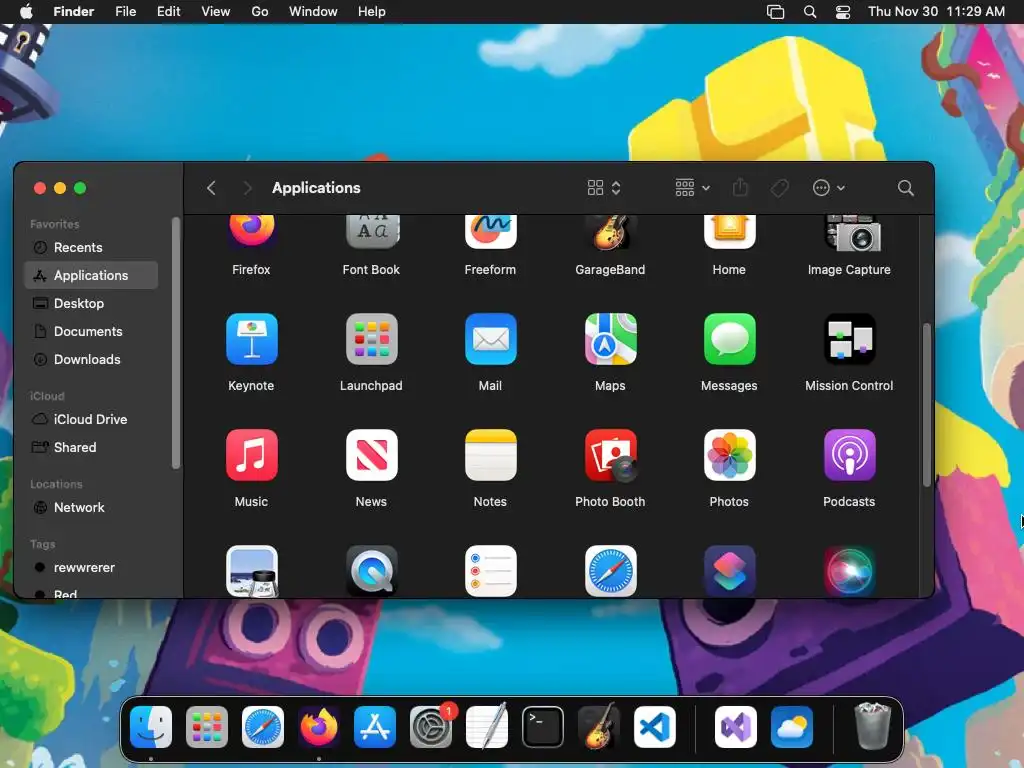Open Network in the sidebar
Viewport: 1024px width, 768px height.
[91, 508]
